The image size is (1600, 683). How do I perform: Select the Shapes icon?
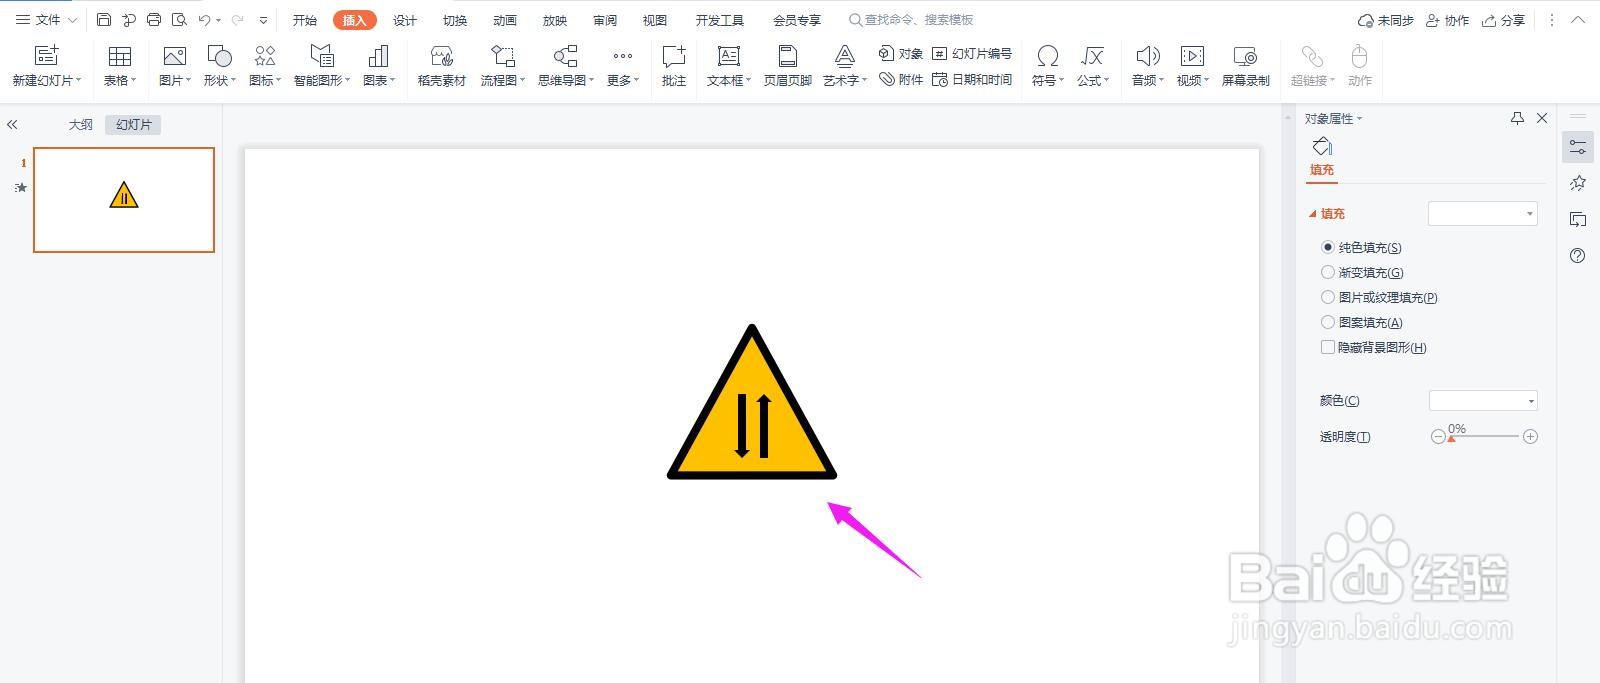pyautogui.click(x=219, y=56)
